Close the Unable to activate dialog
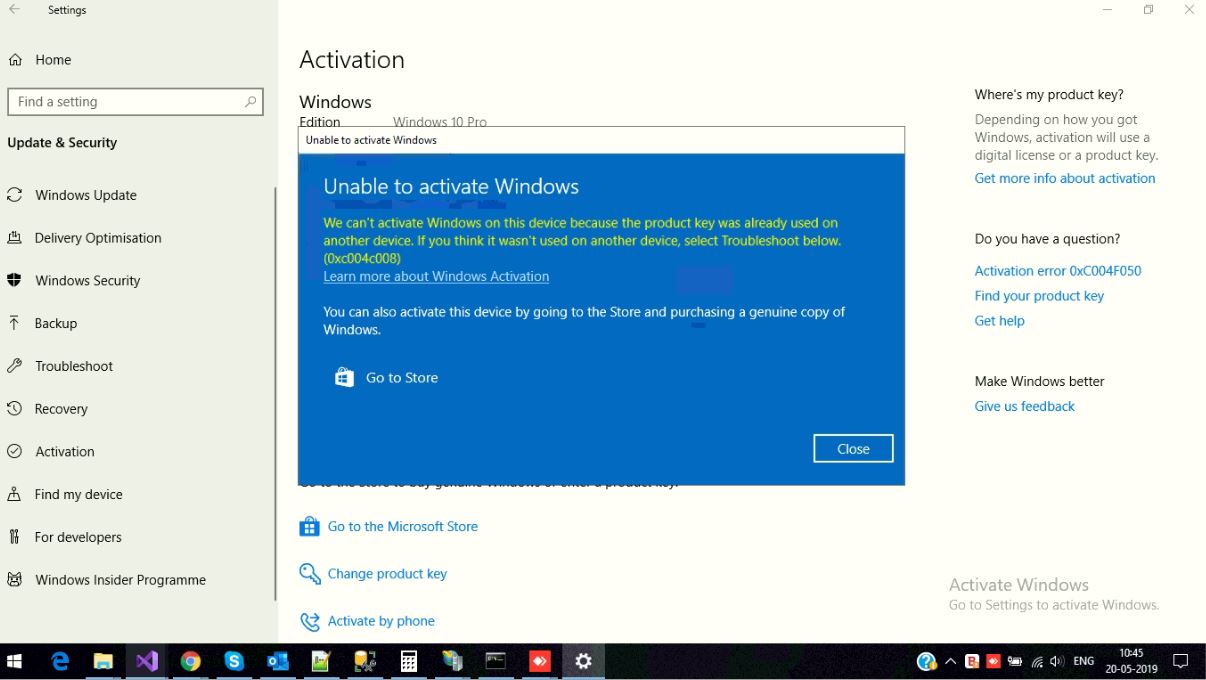Viewport: 1206px width, 680px height. [x=853, y=449]
